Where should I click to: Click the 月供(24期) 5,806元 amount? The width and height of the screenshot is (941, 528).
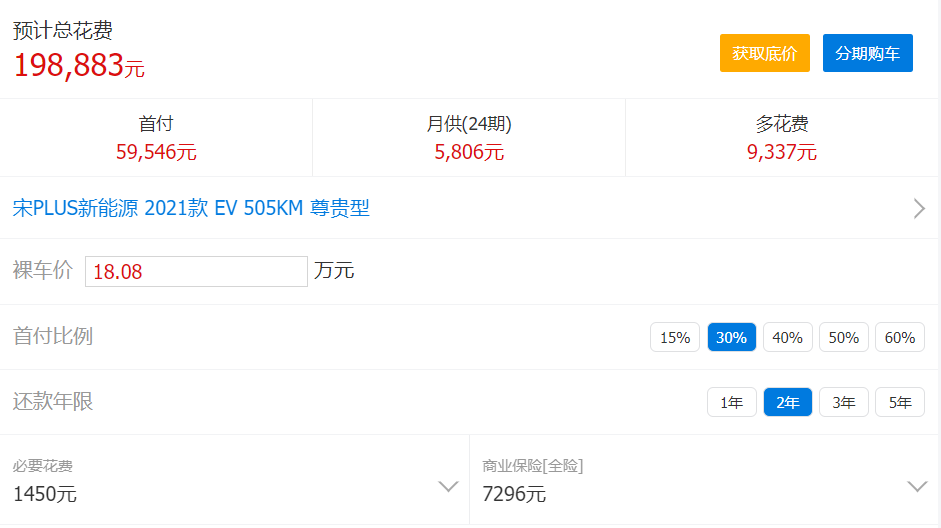point(469,152)
